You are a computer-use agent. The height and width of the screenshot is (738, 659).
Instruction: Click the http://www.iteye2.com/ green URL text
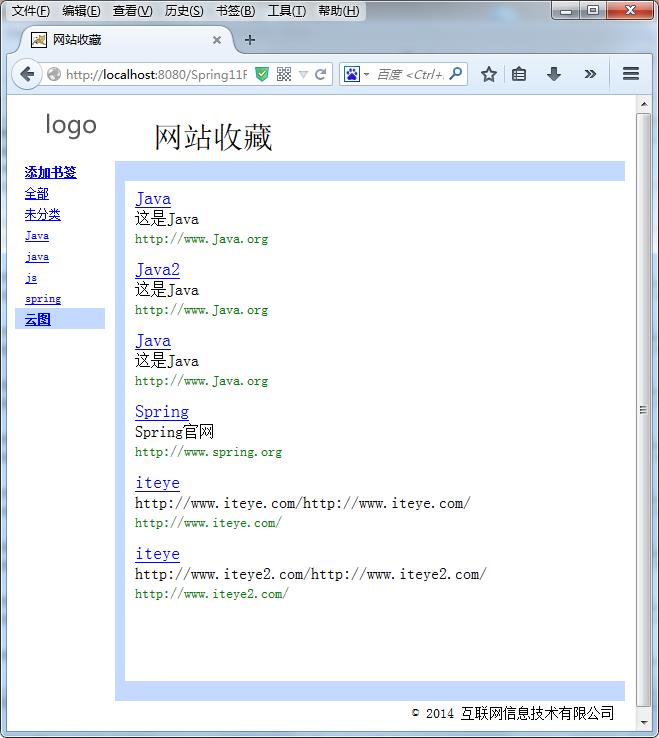[x=211, y=594]
